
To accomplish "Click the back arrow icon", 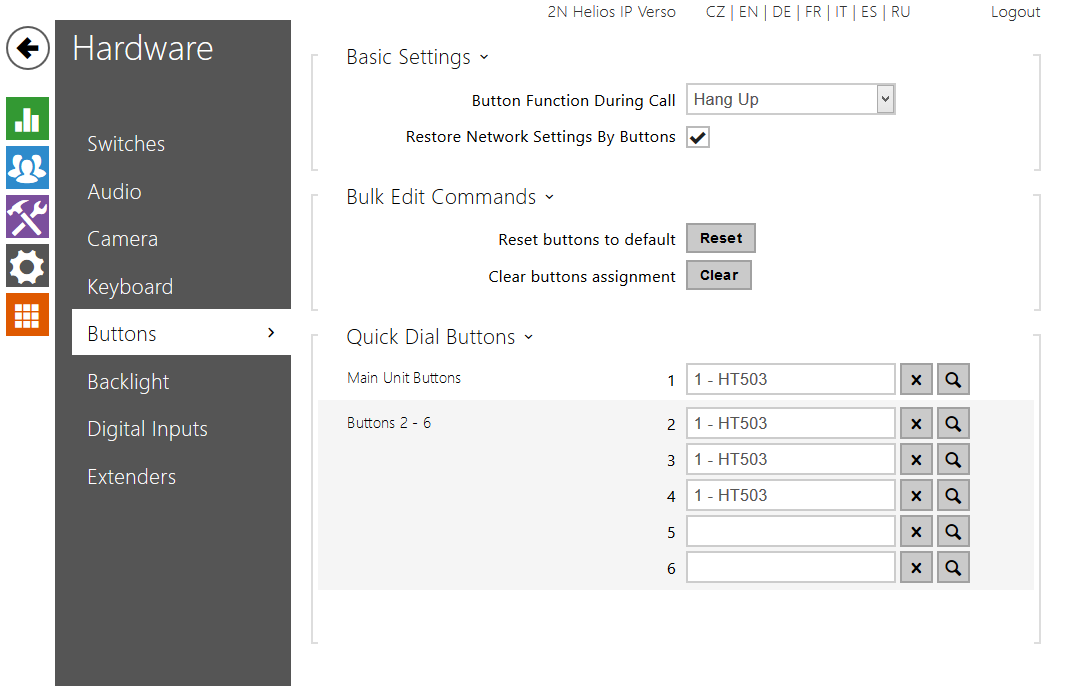I will click(x=28, y=48).
